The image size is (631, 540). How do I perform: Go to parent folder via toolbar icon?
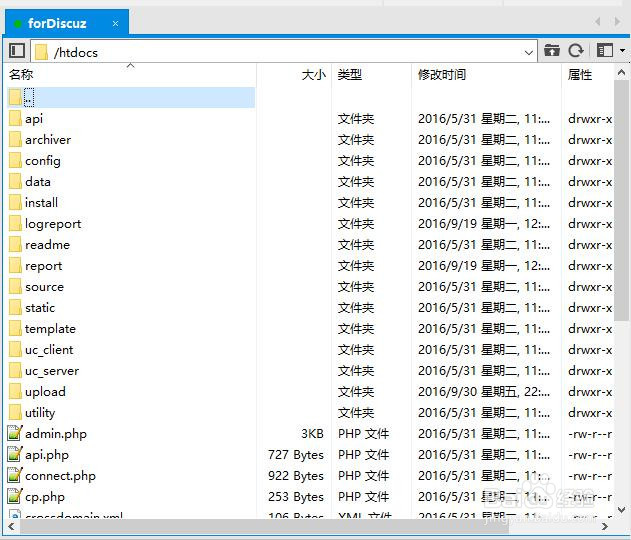pos(552,51)
